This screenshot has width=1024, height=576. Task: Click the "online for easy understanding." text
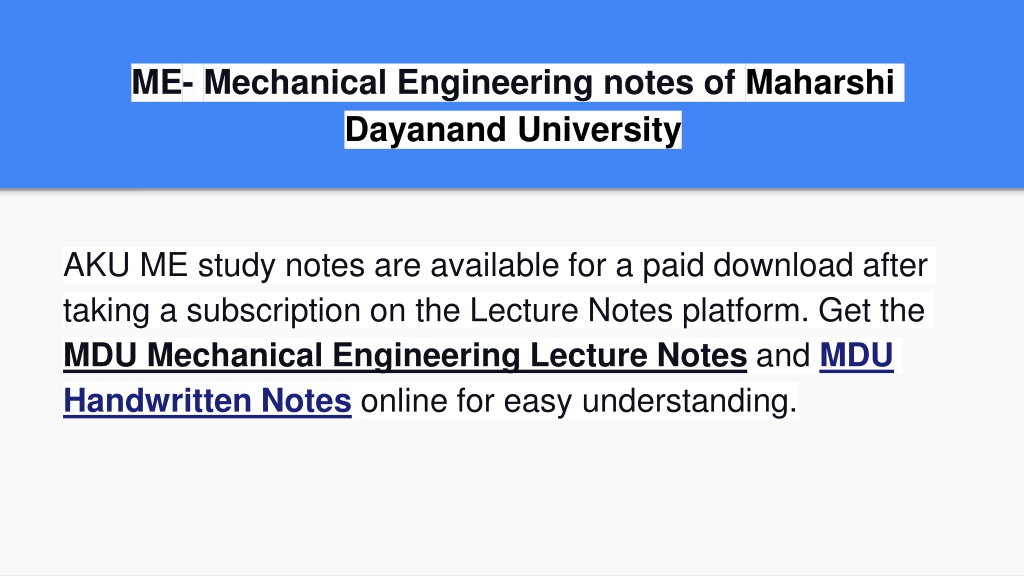pos(579,401)
